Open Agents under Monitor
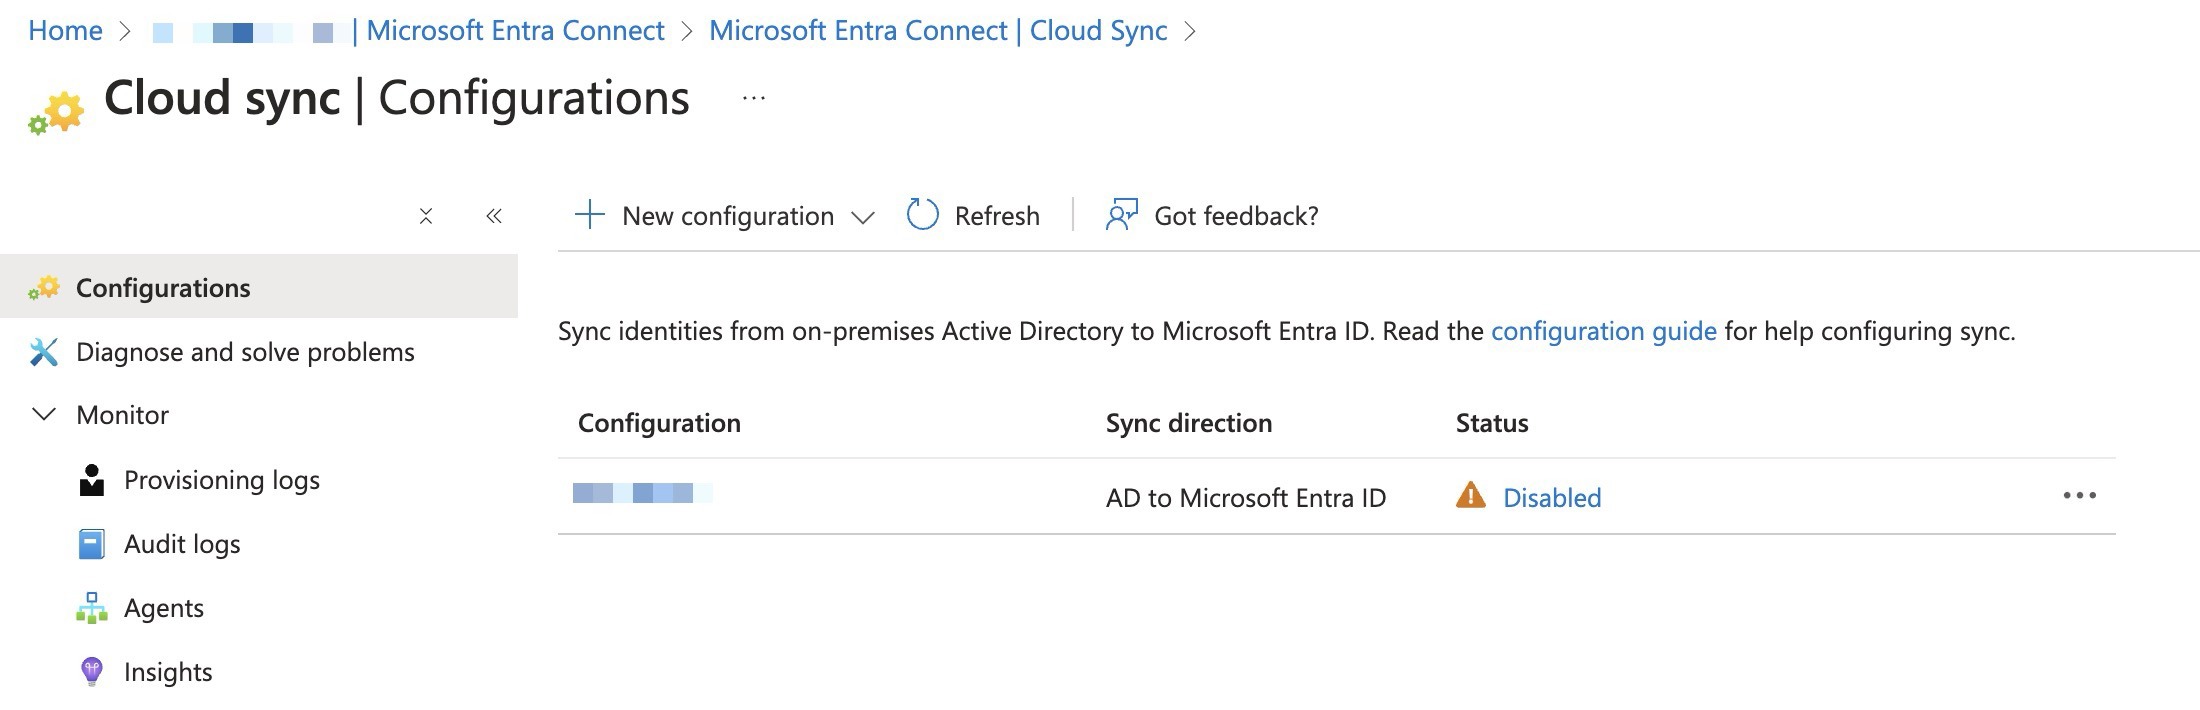The image size is (2200, 710). (x=164, y=608)
